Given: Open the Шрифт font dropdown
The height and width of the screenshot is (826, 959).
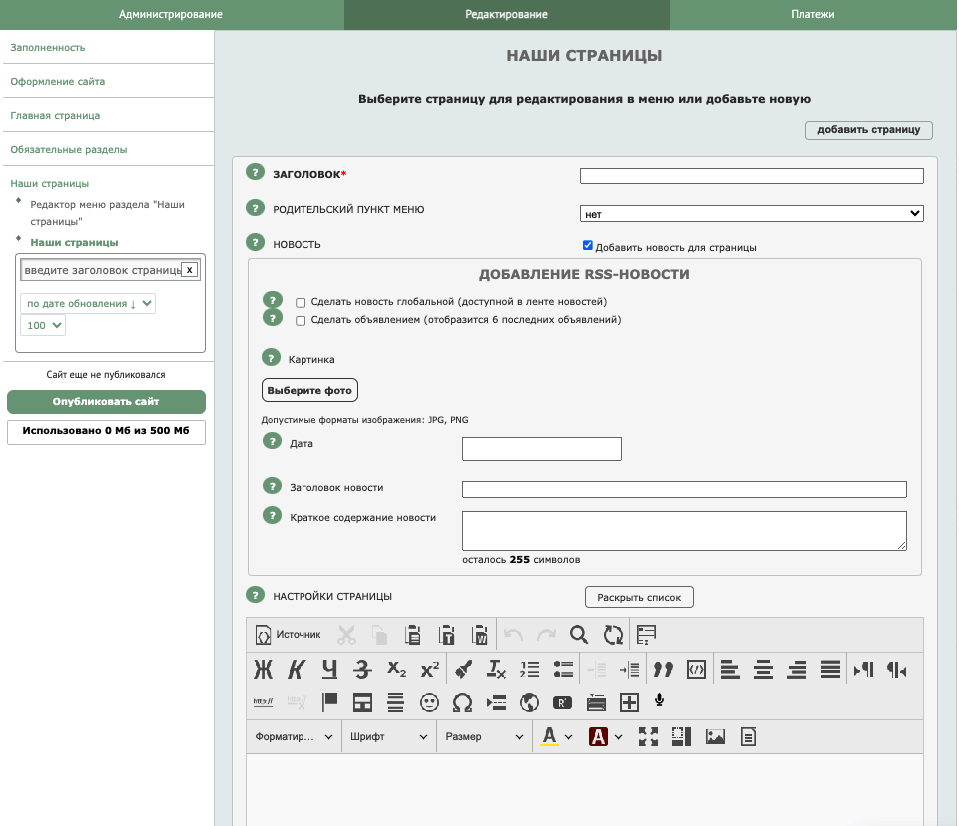Looking at the screenshot, I should pyautogui.click(x=388, y=737).
